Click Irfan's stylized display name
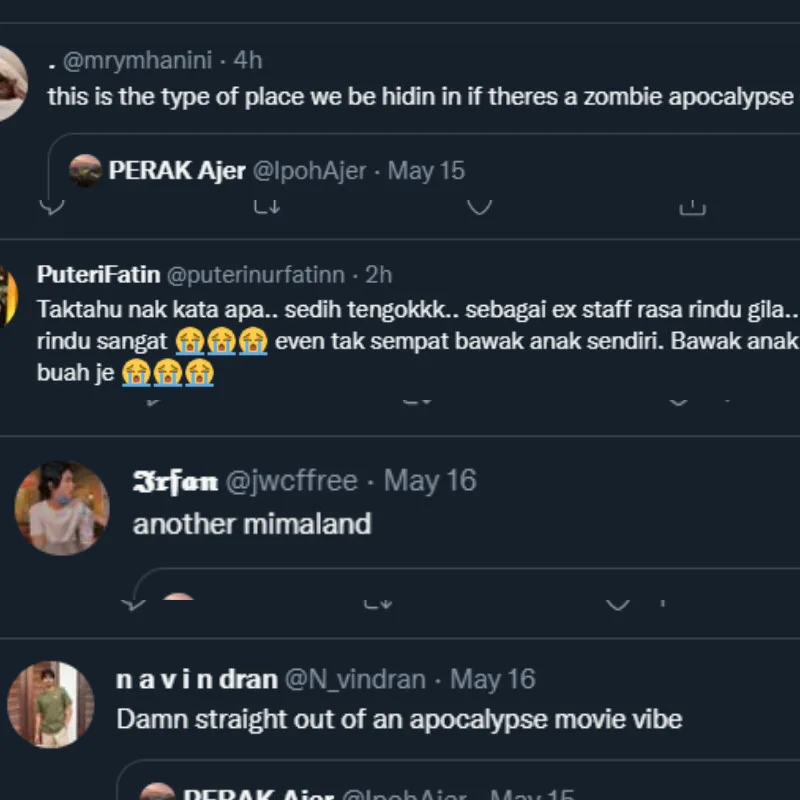Screen dimensions: 800x800 [x=175, y=481]
